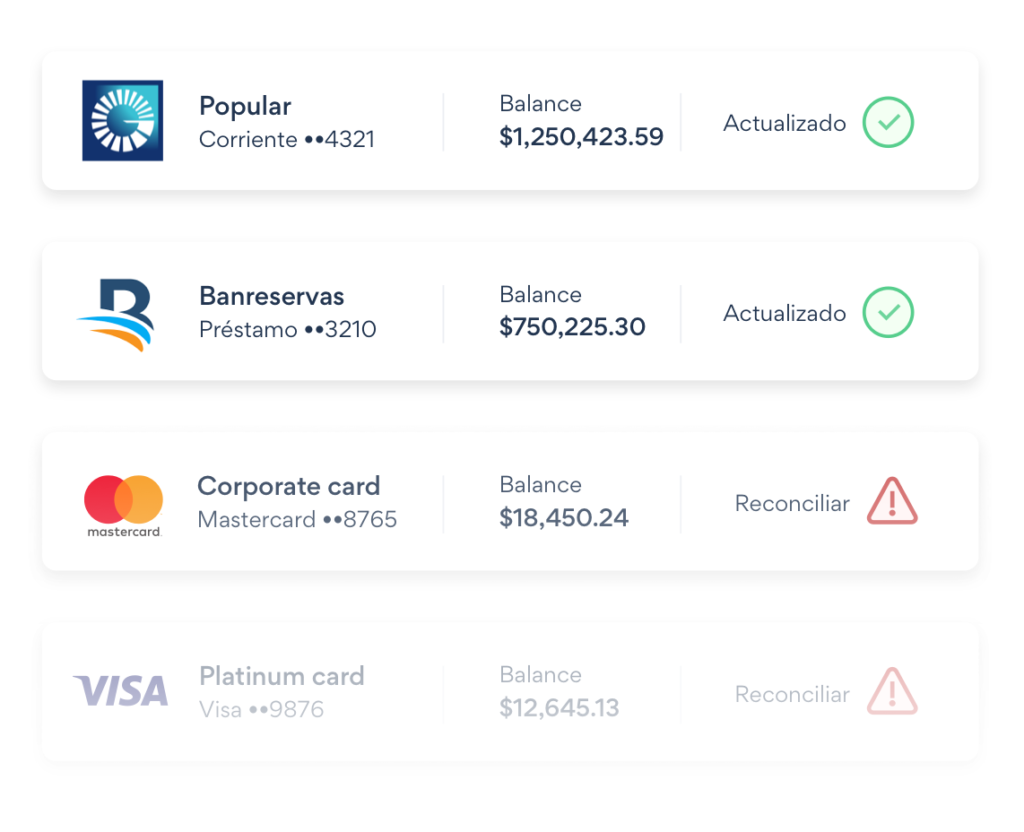This screenshot has height=832, width=1024.
Task: Click the Mastercard logo icon
Action: [x=124, y=505]
